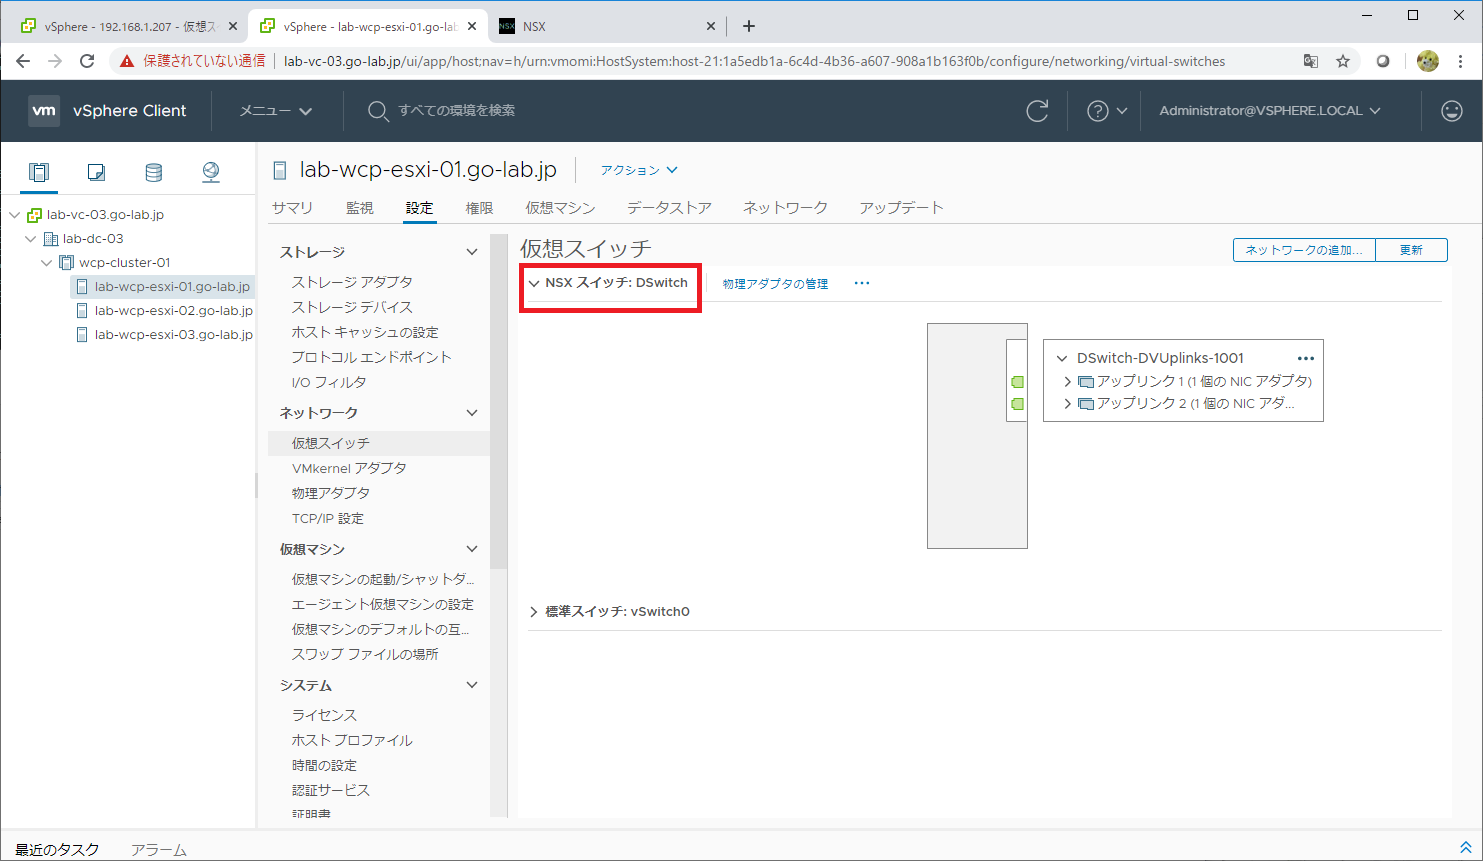
Task: Open a new browser tab
Action: tap(749, 26)
